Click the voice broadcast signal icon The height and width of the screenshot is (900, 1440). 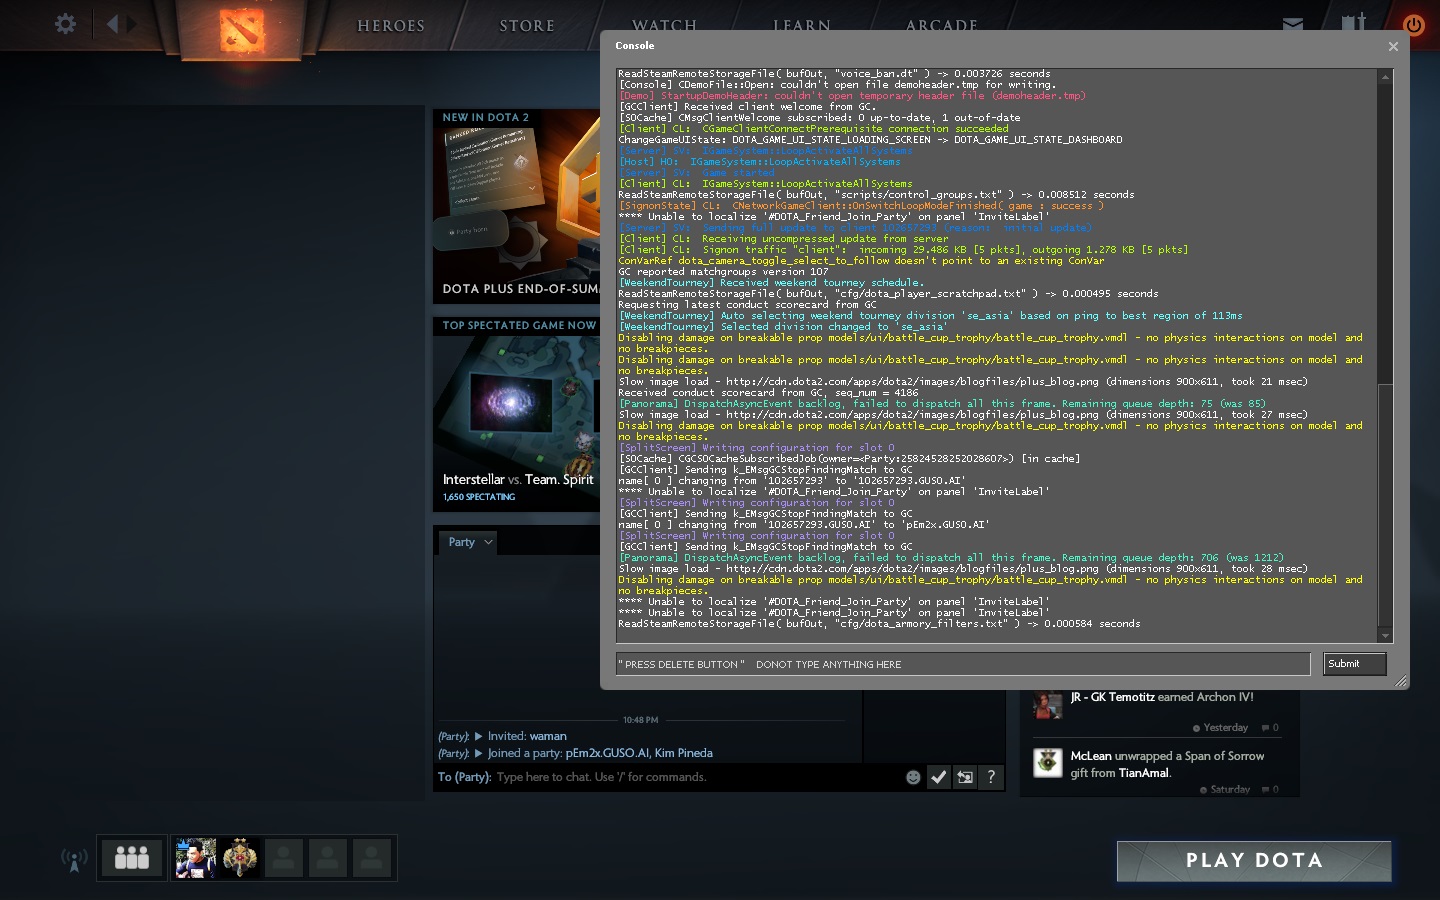click(x=74, y=859)
